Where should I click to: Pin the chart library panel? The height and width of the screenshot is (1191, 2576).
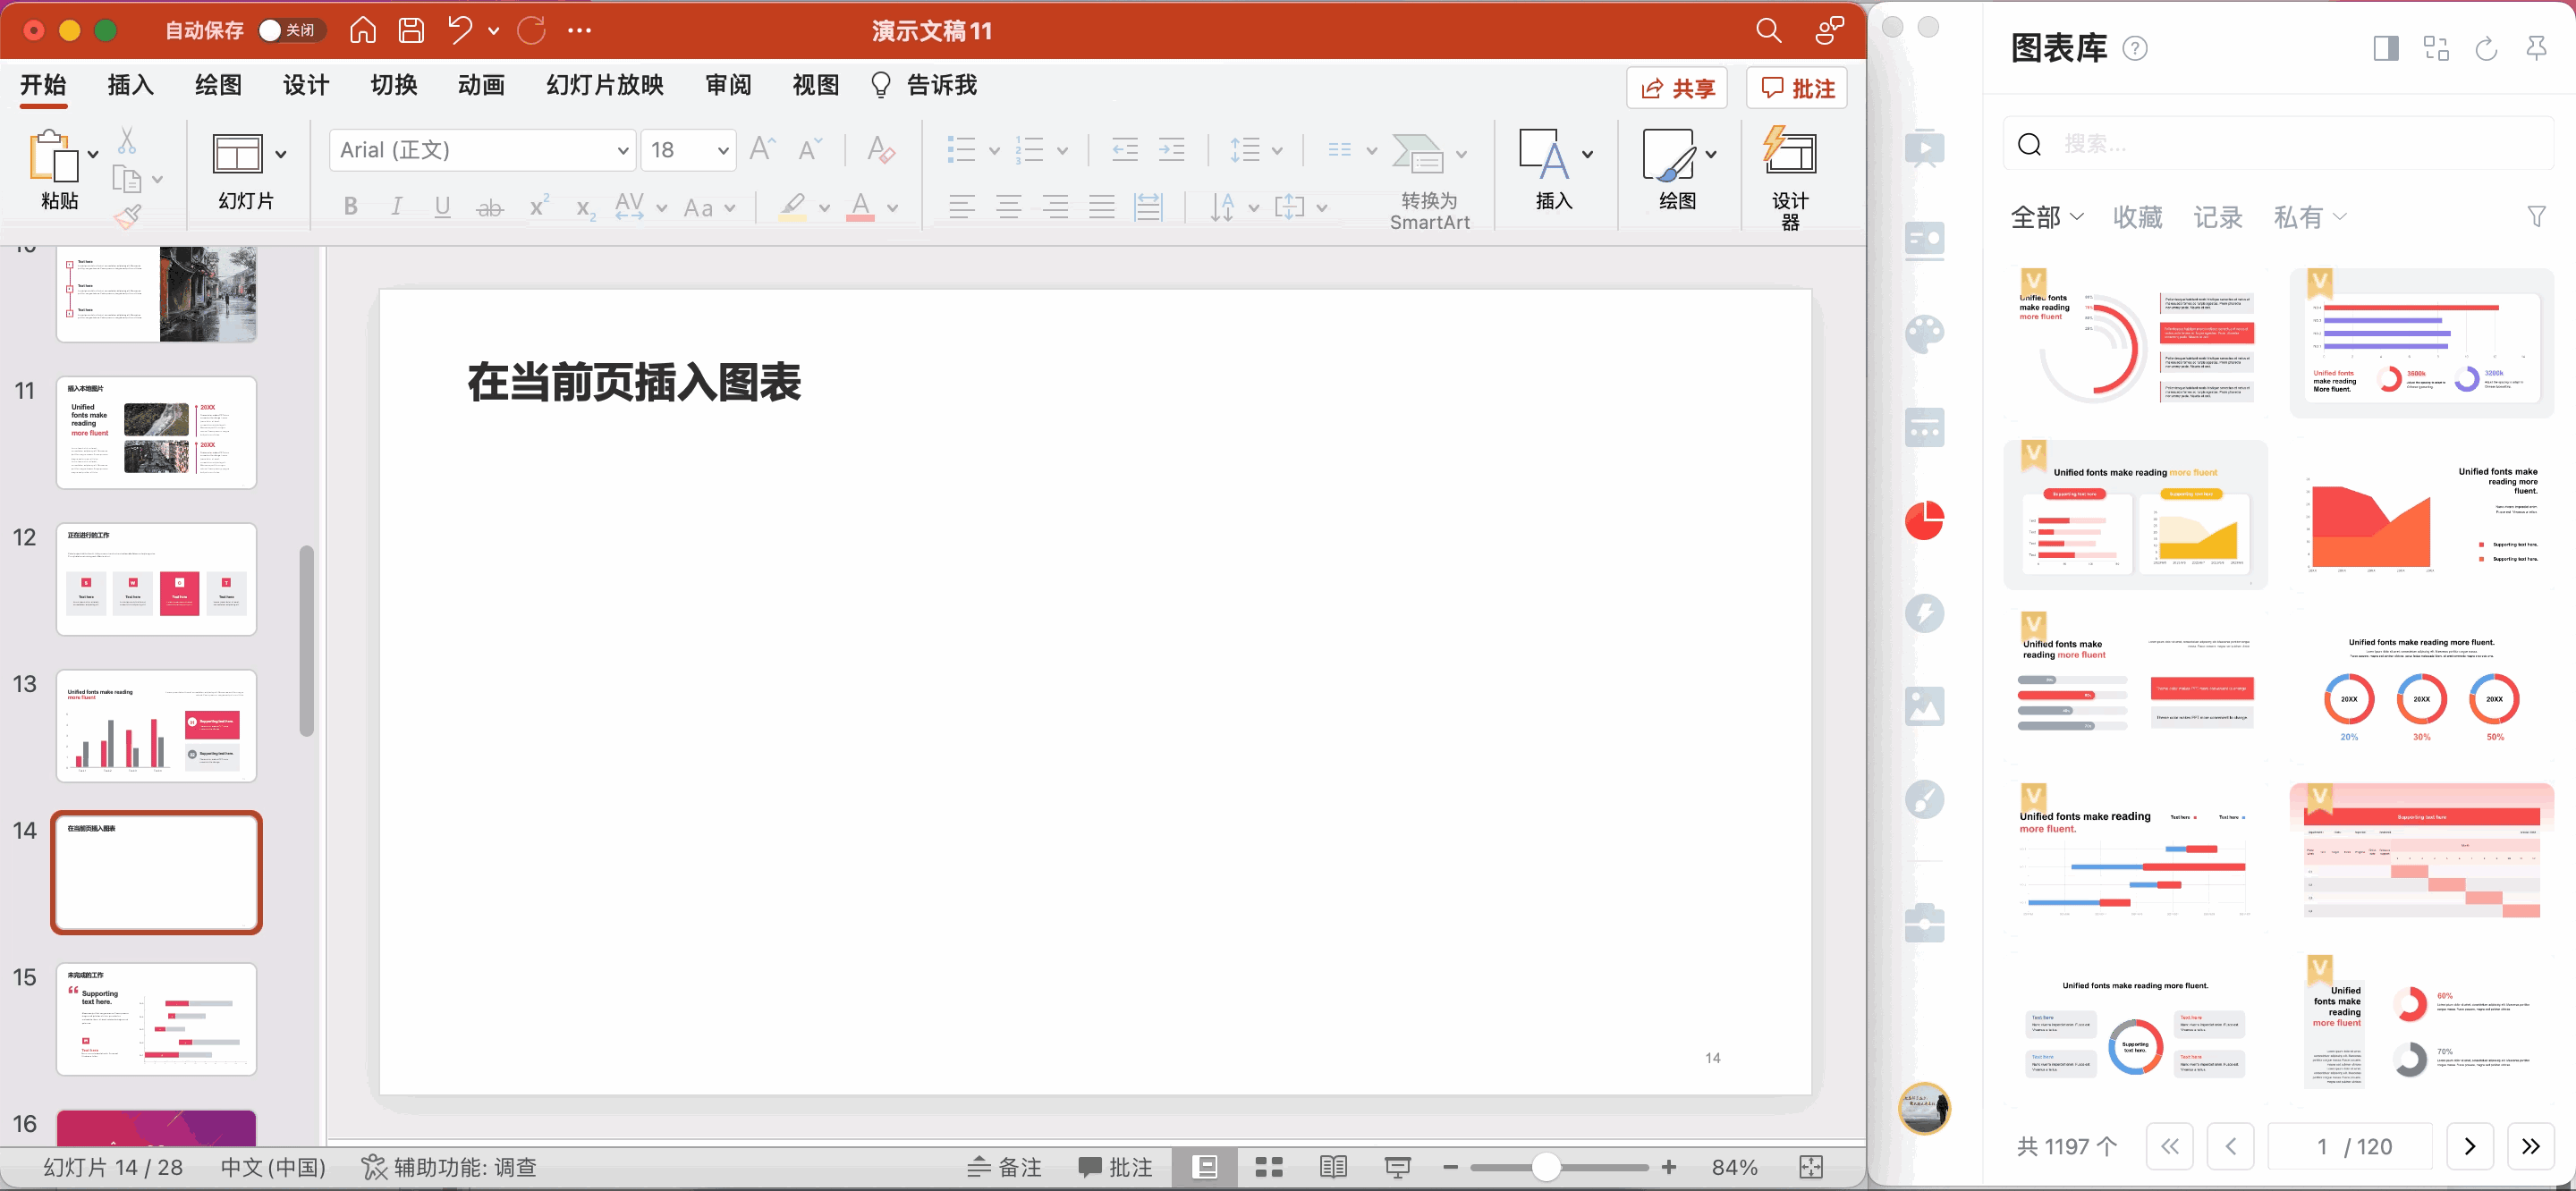[2536, 48]
